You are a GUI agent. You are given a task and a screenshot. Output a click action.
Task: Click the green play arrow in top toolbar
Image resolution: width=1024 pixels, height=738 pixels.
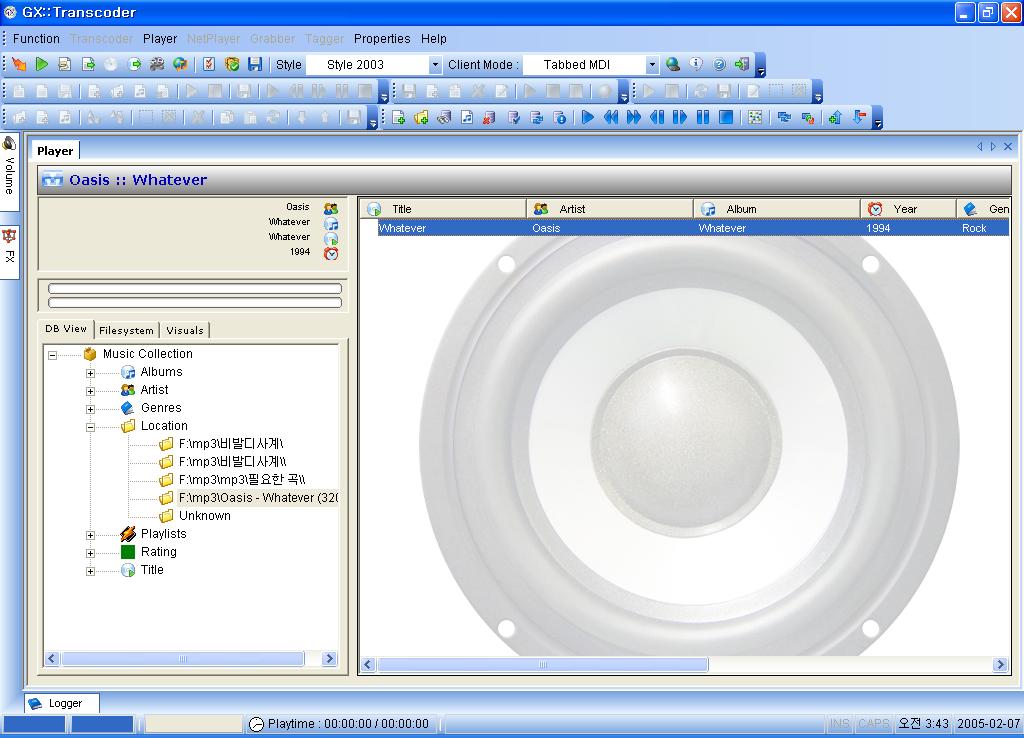(42, 64)
